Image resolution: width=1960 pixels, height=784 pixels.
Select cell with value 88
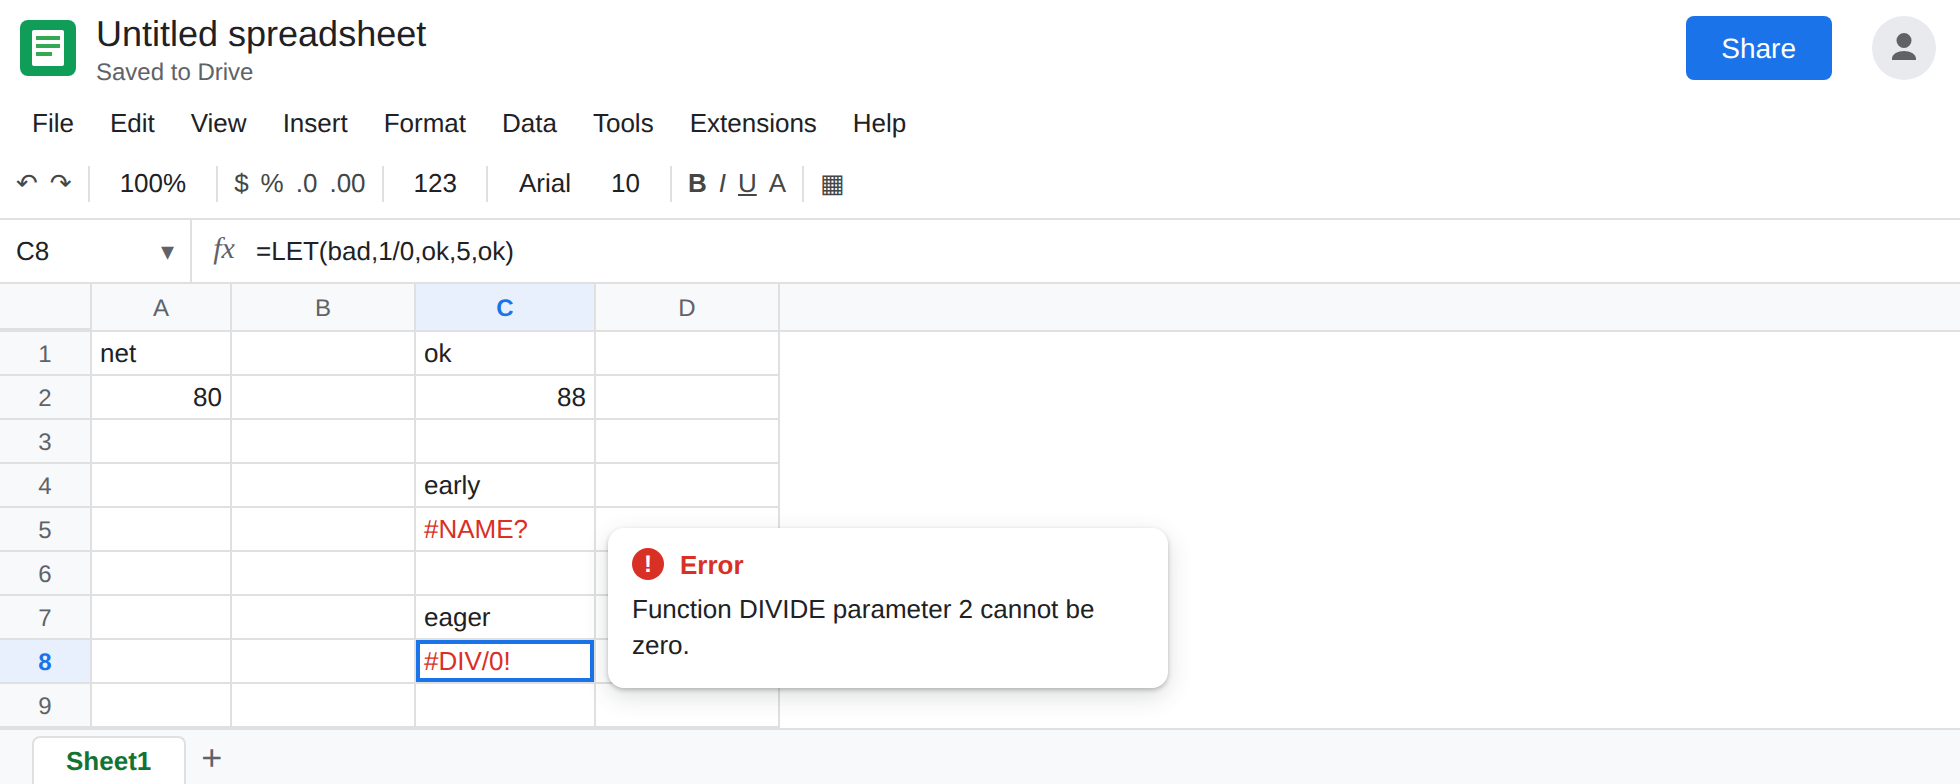(x=505, y=398)
